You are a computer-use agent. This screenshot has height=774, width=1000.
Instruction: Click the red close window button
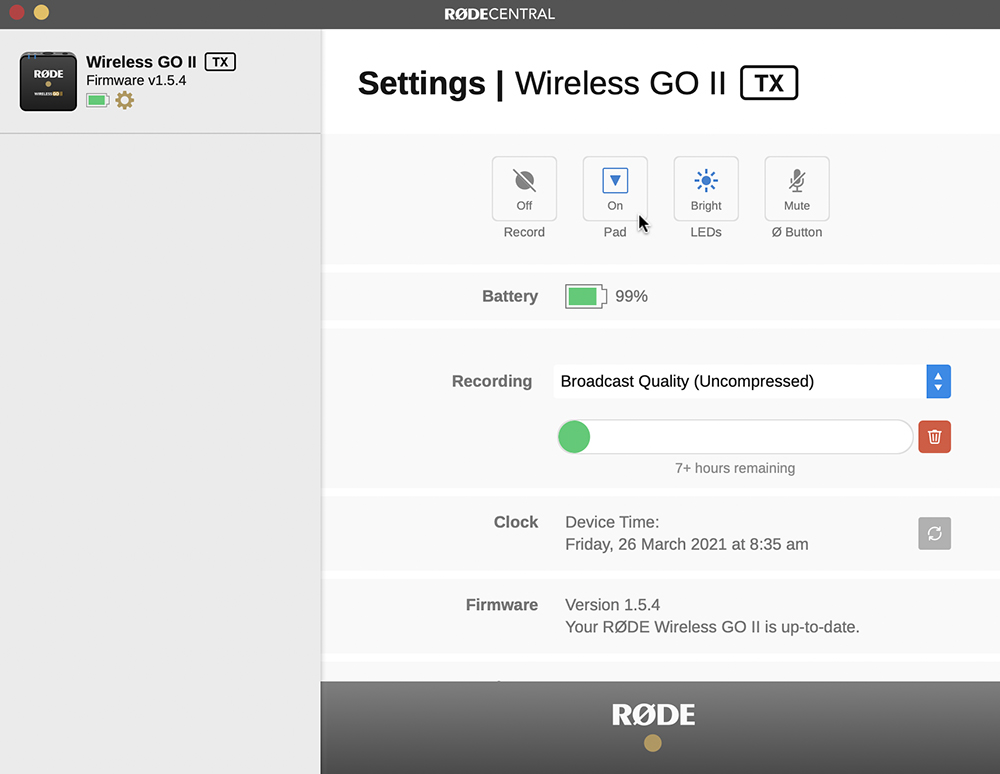16,12
